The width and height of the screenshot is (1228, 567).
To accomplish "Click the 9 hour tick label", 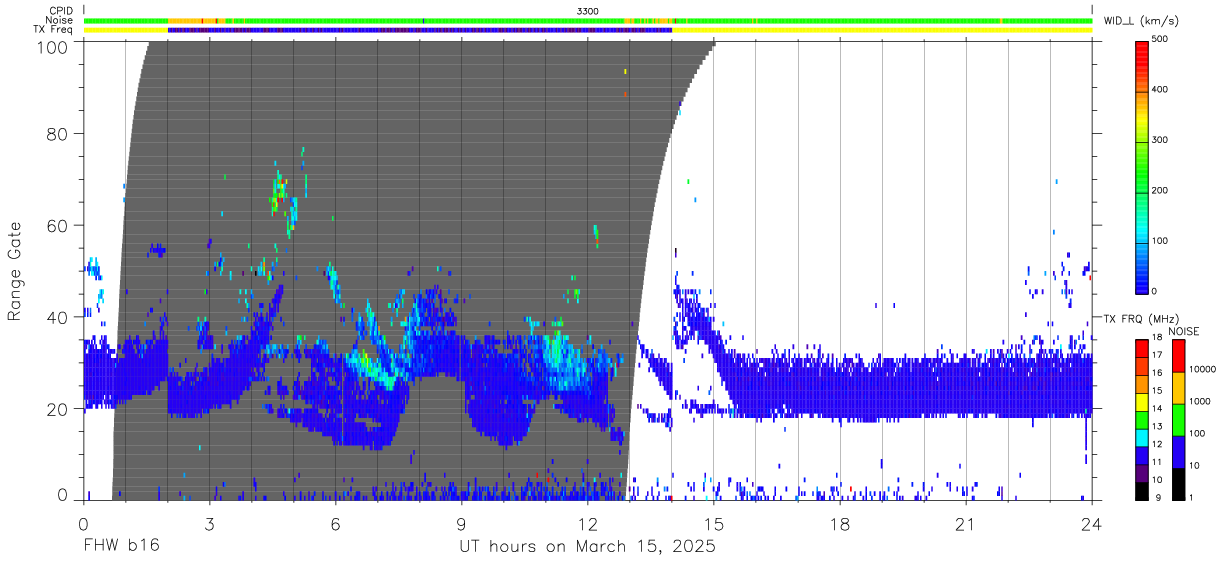I will tap(461, 523).
